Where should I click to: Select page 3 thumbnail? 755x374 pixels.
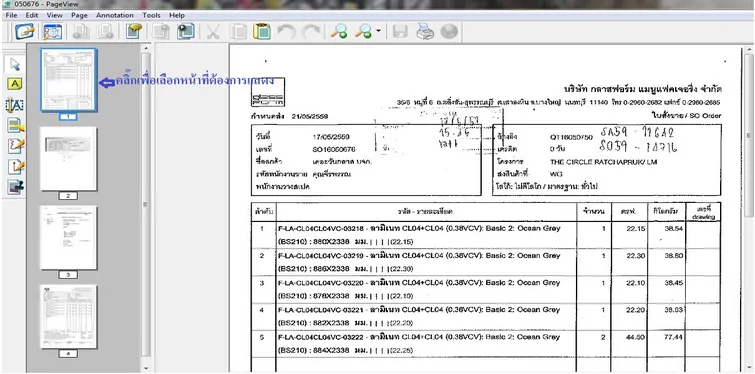(x=68, y=238)
